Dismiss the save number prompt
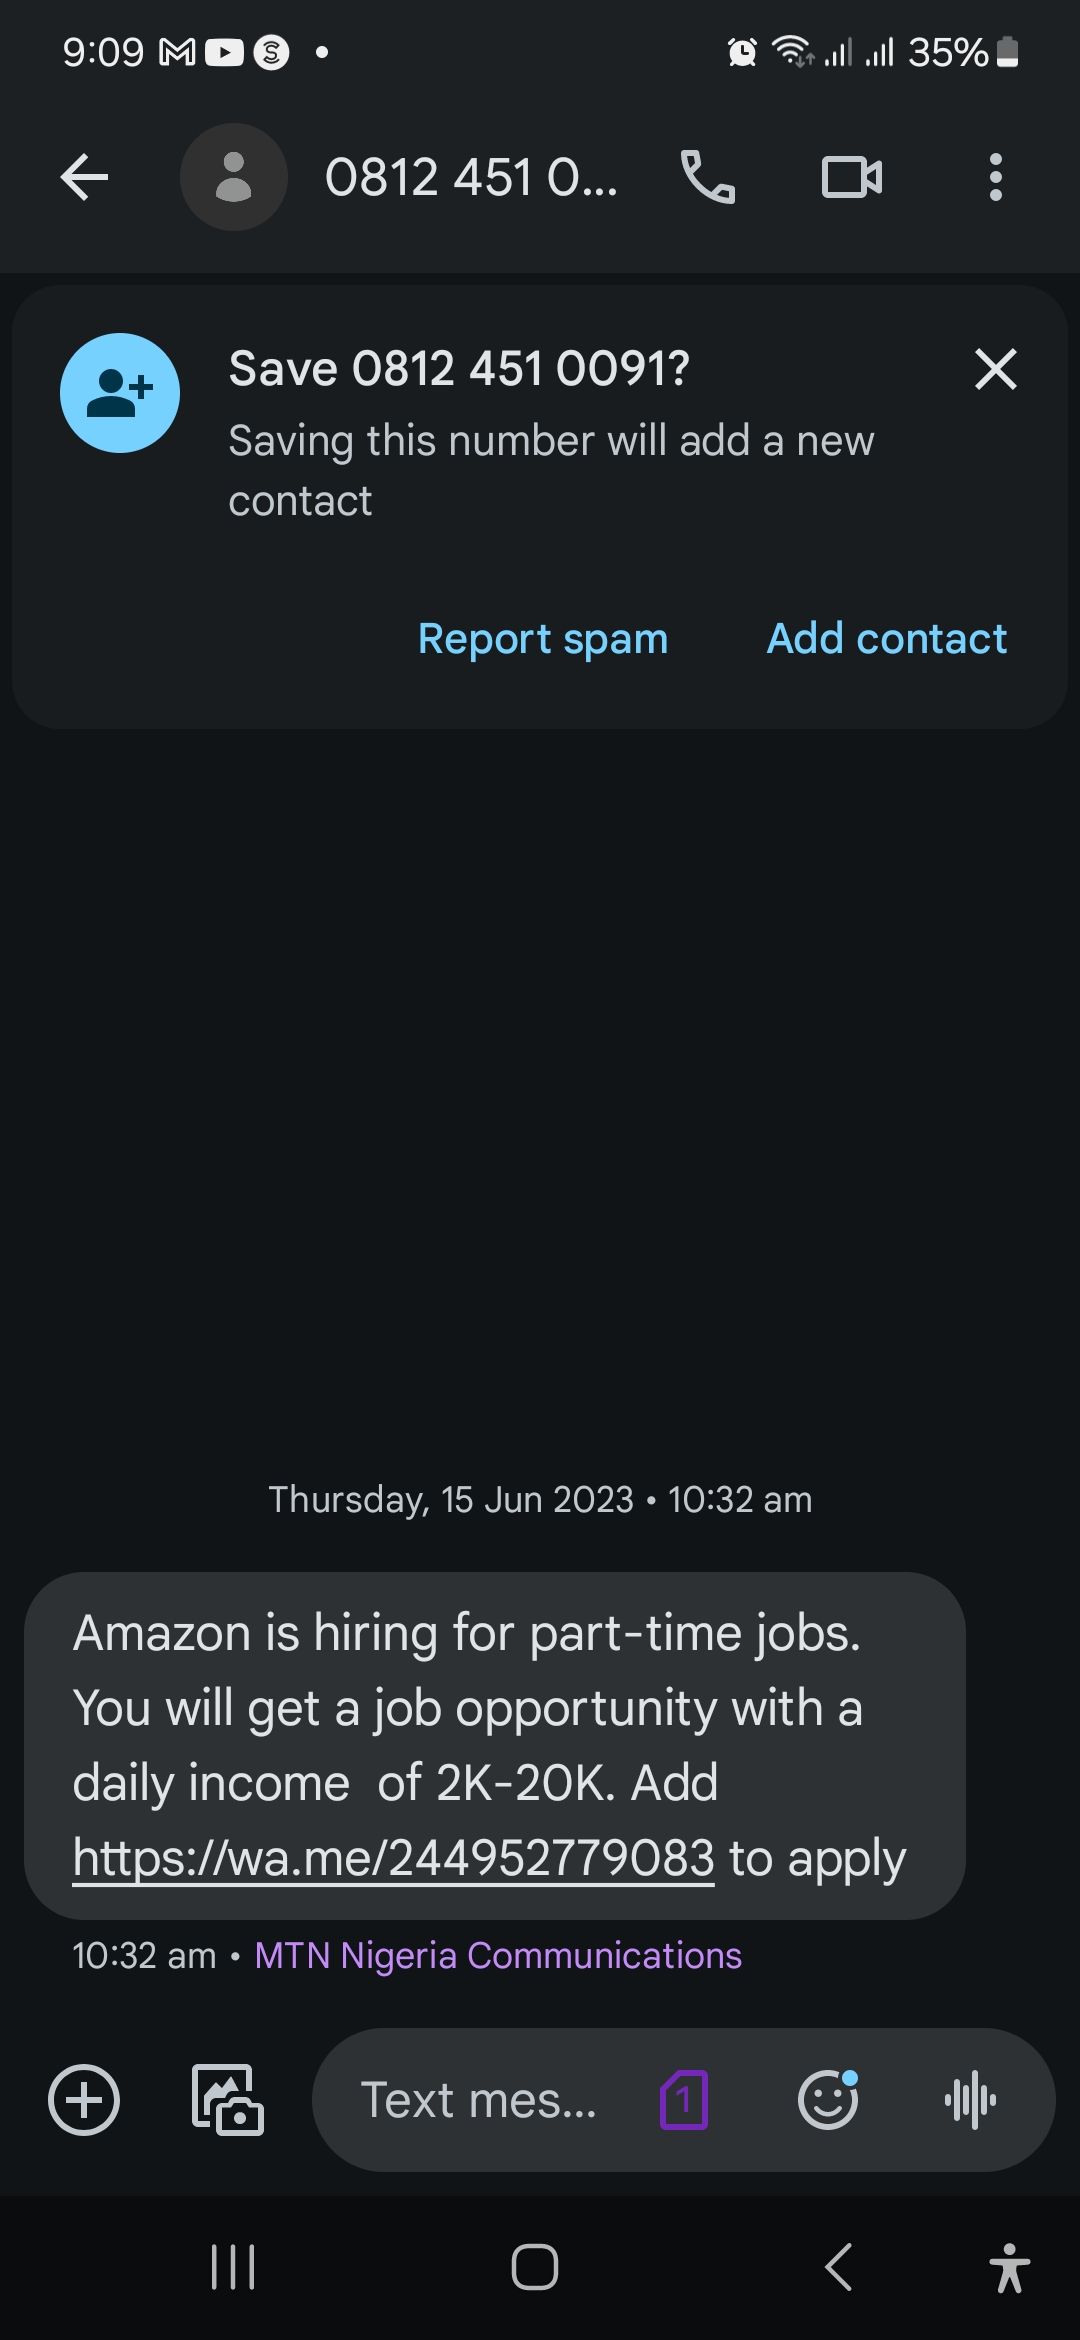 pyautogui.click(x=995, y=369)
